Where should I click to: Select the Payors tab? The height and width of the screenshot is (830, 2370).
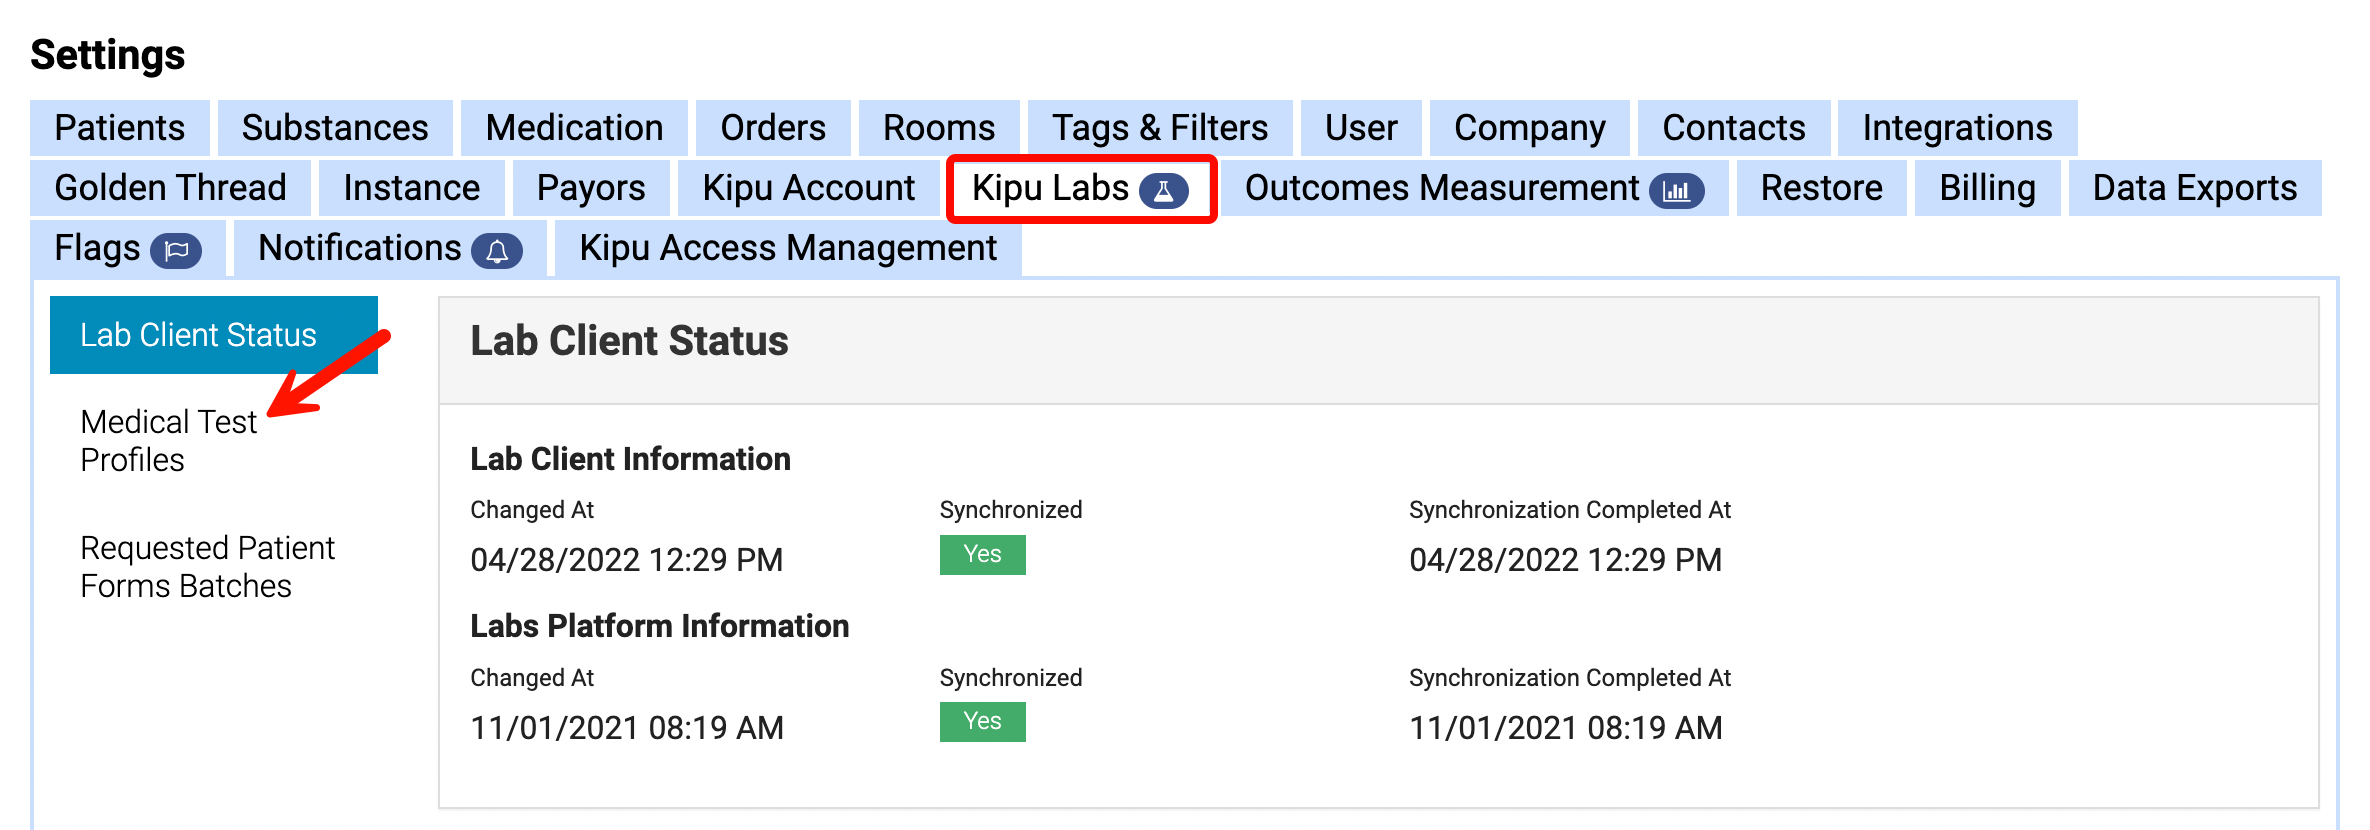[x=591, y=188]
